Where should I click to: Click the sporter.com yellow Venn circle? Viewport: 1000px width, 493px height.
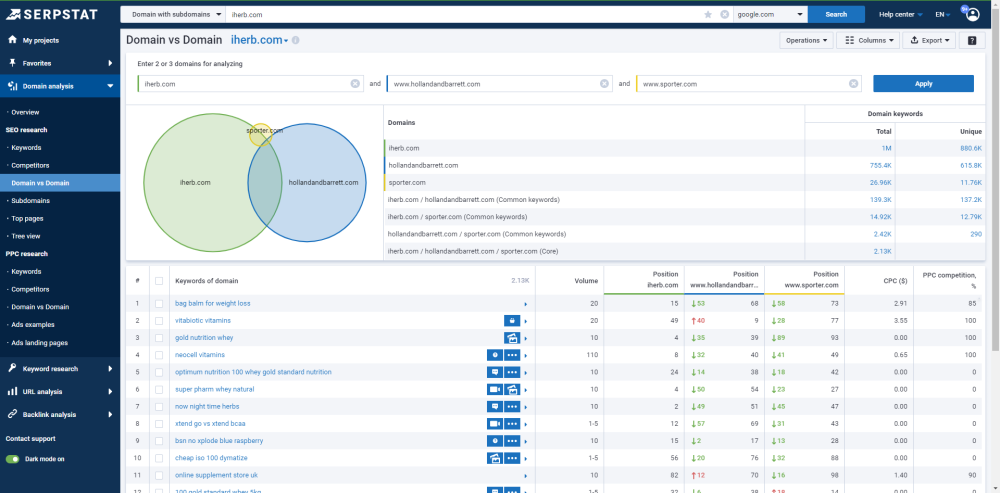tap(260, 135)
